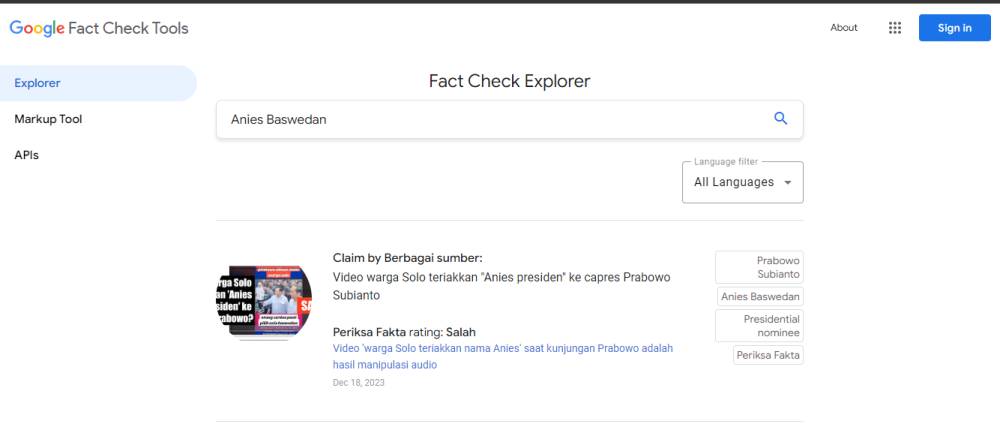Click the Sign in button

pos(955,27)
